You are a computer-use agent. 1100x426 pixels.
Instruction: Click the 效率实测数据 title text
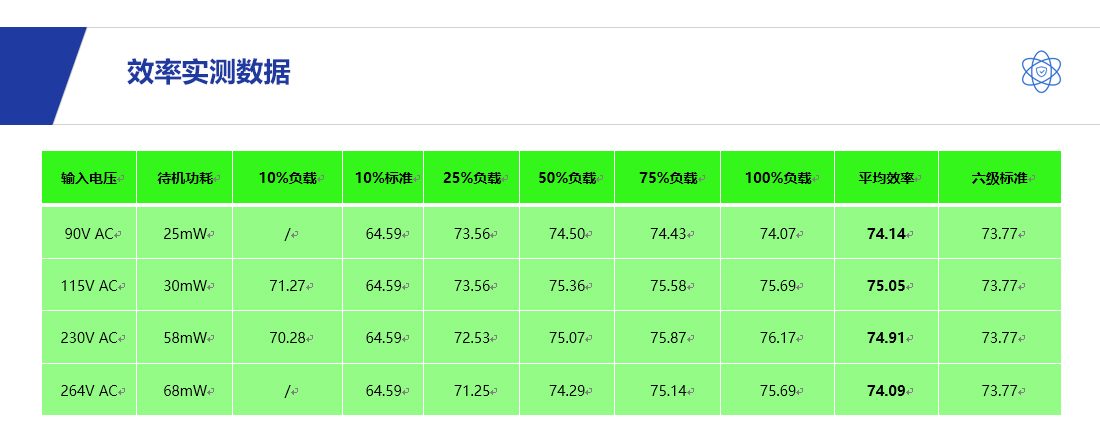point(208,73)
